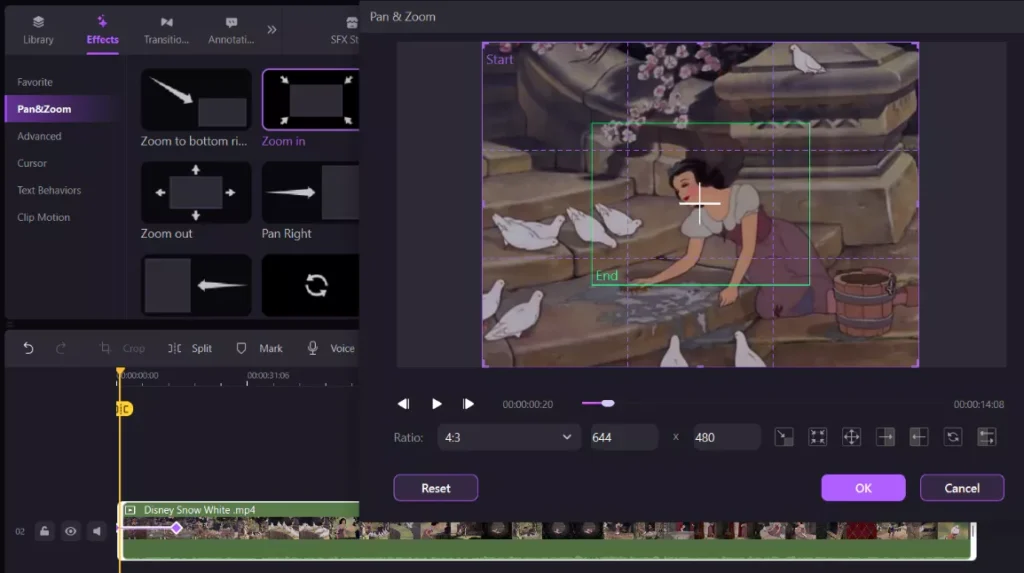The width and height of the screenshot is (1024, 573).
Task: Click the pan zoom keyframe diamond on clip
Action: pyautogui.click(x=176, y=528)
